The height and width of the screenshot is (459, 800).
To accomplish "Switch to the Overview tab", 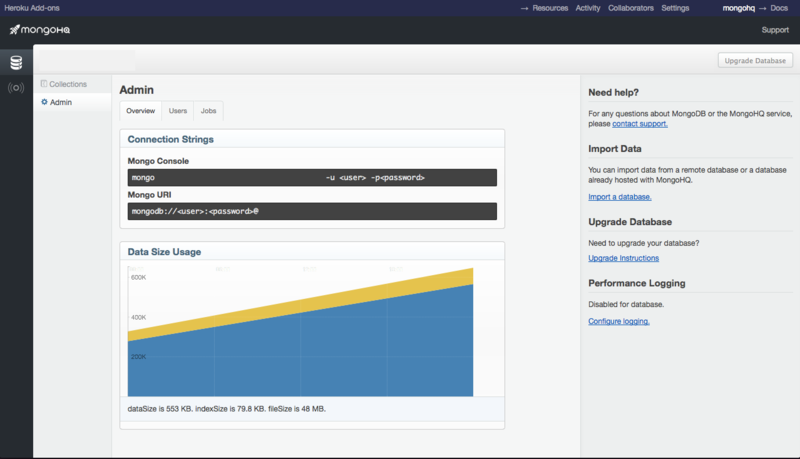I will tap(141, 111).
